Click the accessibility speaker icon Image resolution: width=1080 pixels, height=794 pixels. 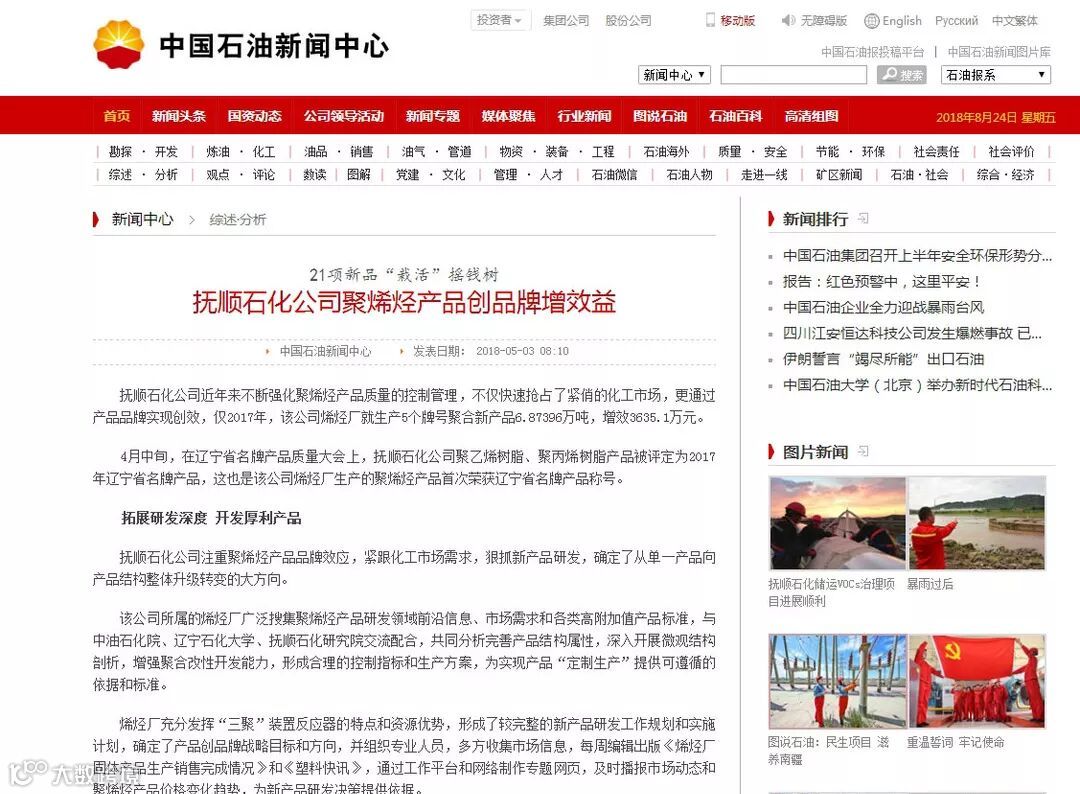click(x=788, y=21)
